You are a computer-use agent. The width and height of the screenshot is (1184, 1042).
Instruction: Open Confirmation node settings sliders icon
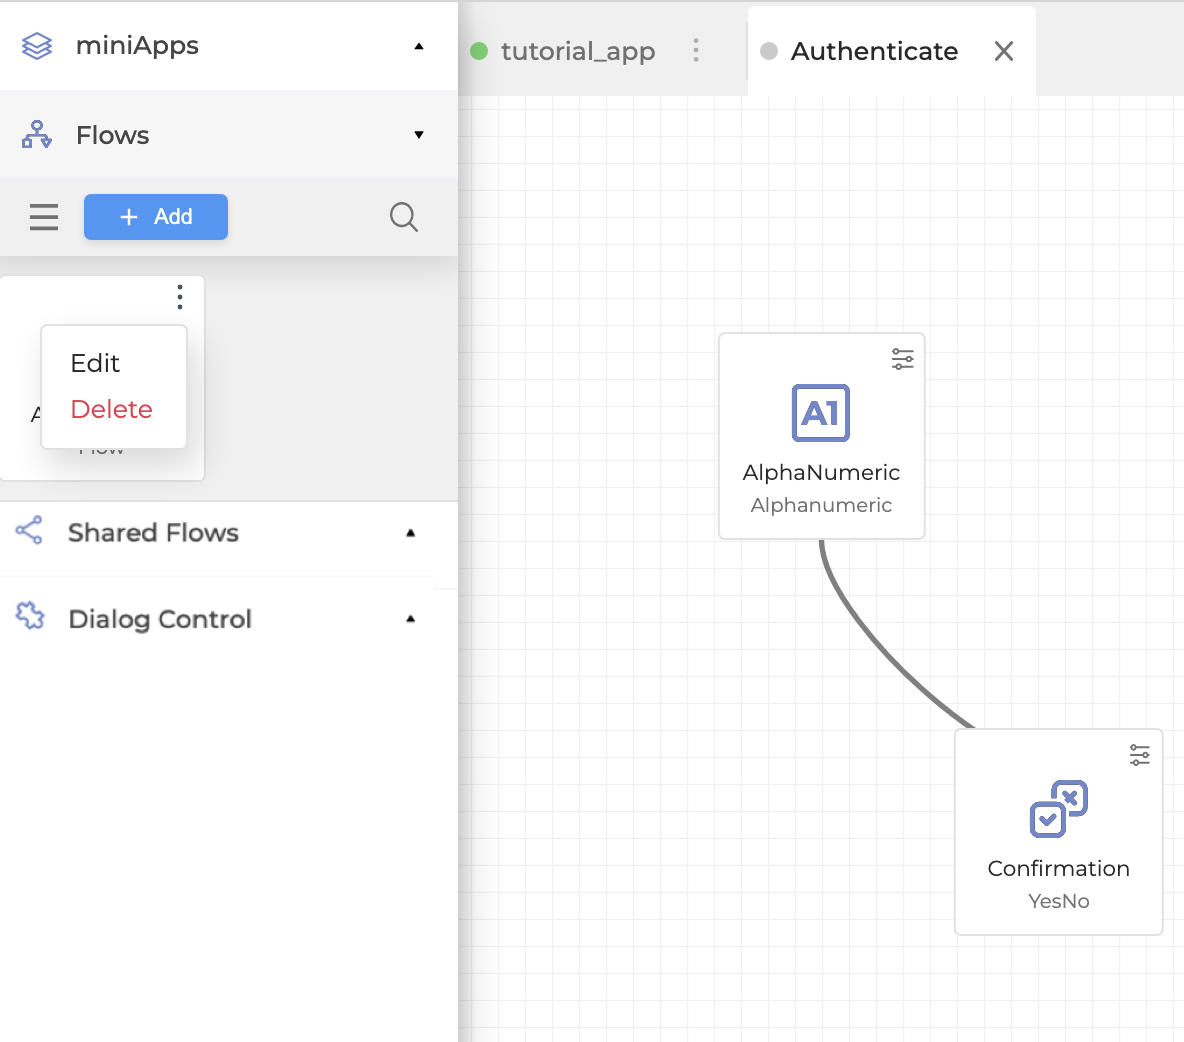[1139, 755]
